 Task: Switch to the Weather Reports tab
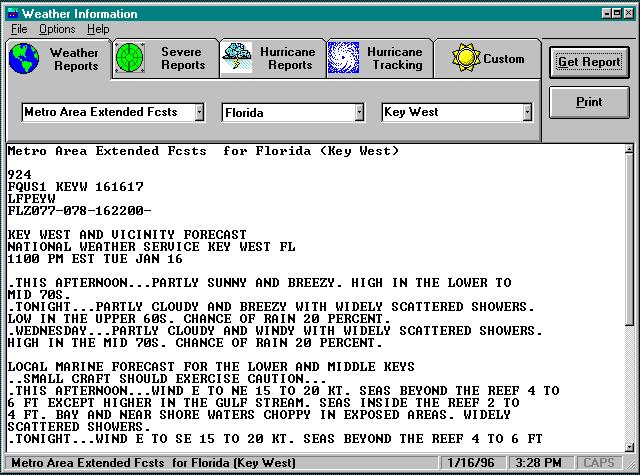point(58,59)
